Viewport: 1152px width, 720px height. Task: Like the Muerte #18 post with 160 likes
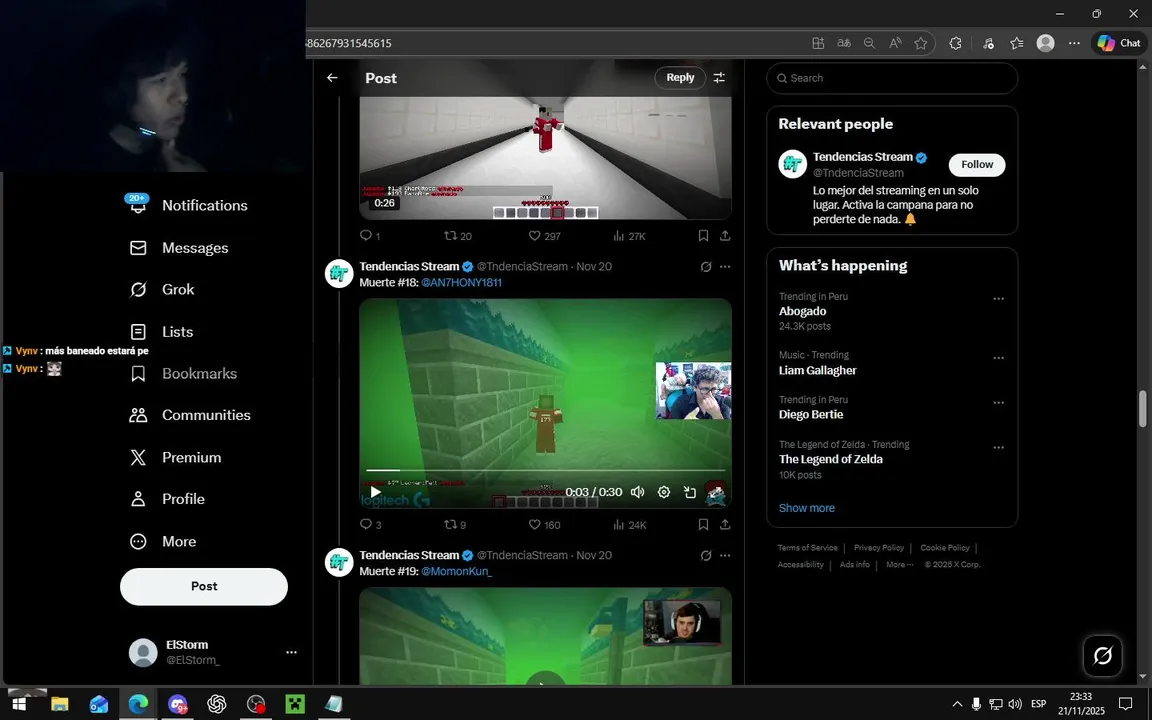click(x=544, y=525)
